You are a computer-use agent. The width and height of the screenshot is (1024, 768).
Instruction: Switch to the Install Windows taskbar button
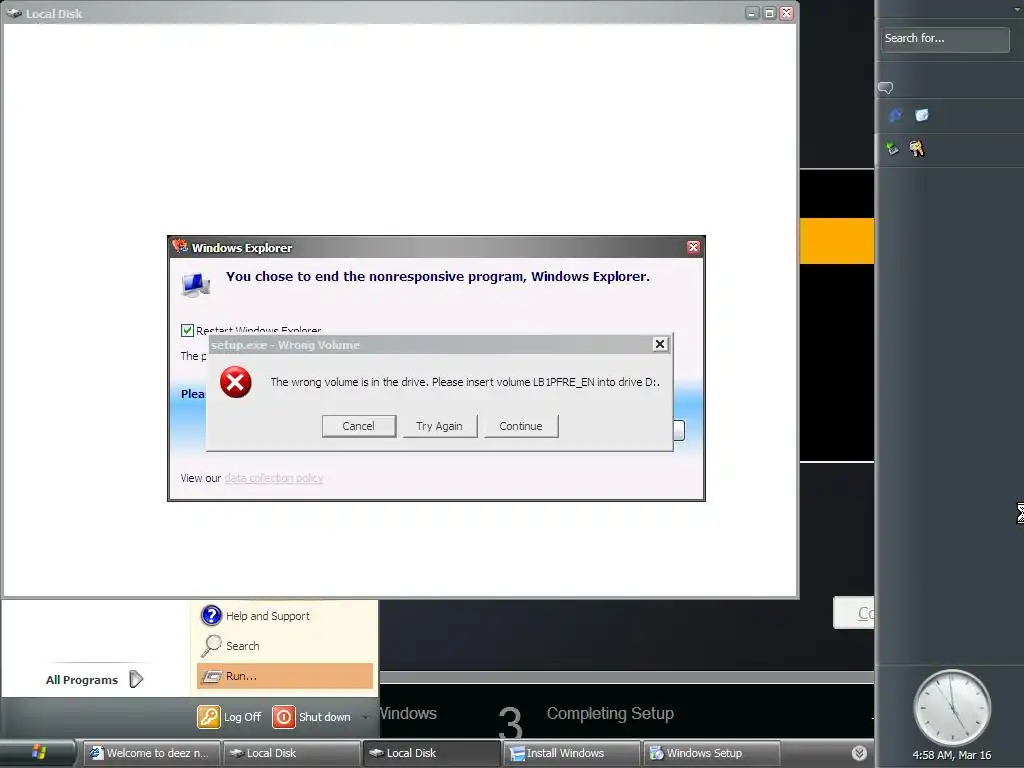pyautogui.click(x=571, y=753)
